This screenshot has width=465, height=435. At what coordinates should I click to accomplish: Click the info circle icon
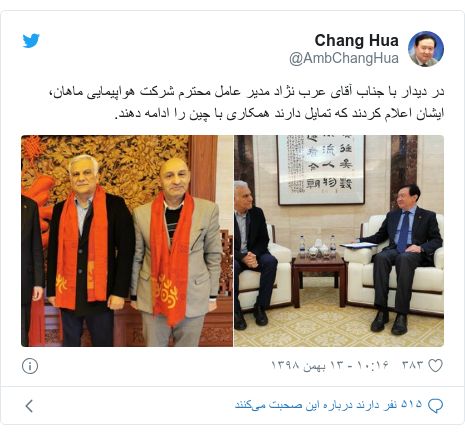[30, 366]
